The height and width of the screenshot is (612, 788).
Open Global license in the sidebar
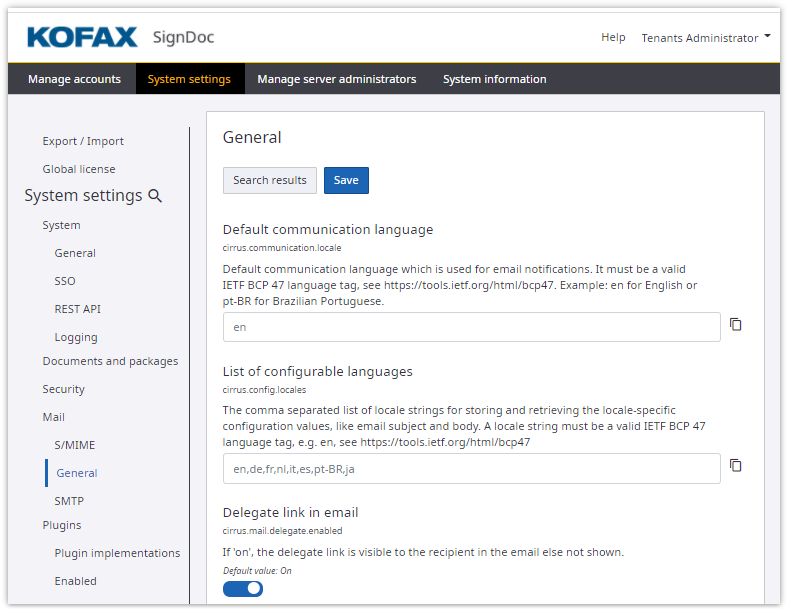(x=79, y=169)
